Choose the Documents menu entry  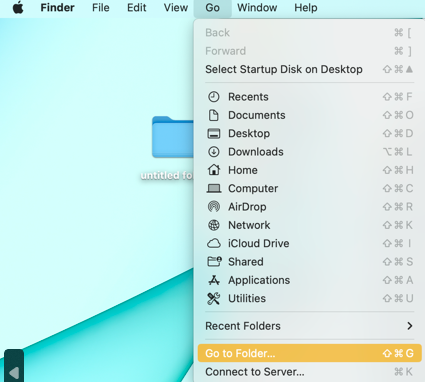[x=309, y=115]
